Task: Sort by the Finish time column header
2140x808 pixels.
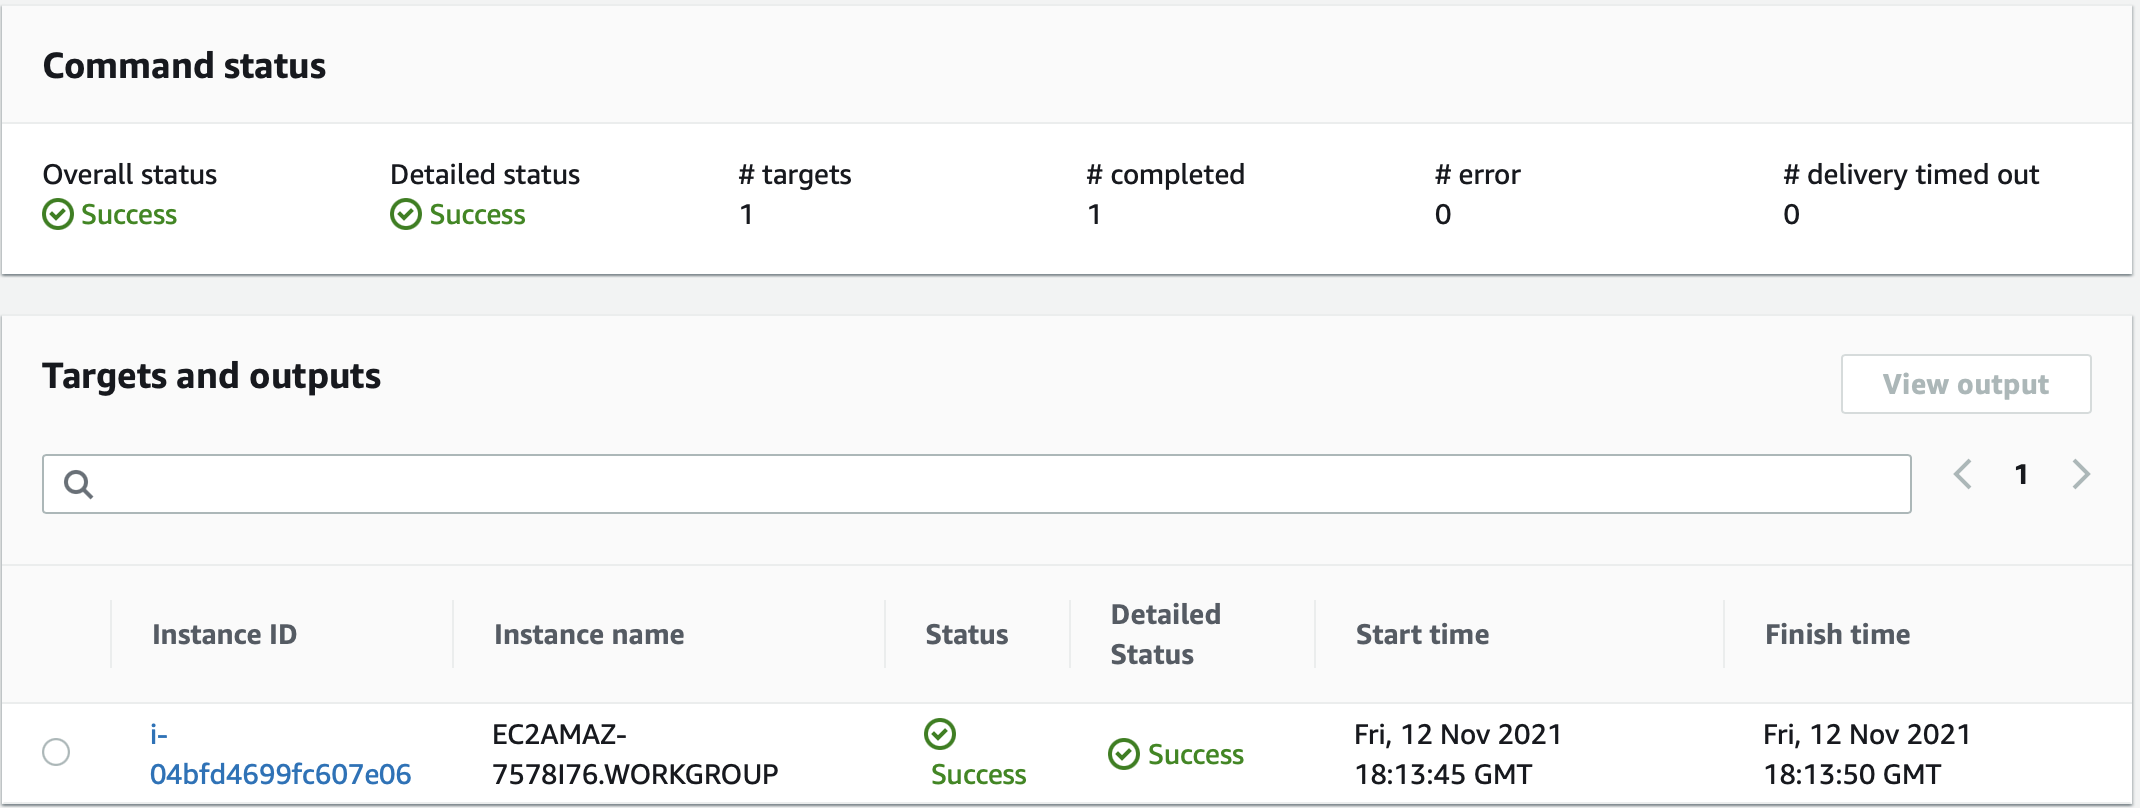Action: (x=1836, y=634)
